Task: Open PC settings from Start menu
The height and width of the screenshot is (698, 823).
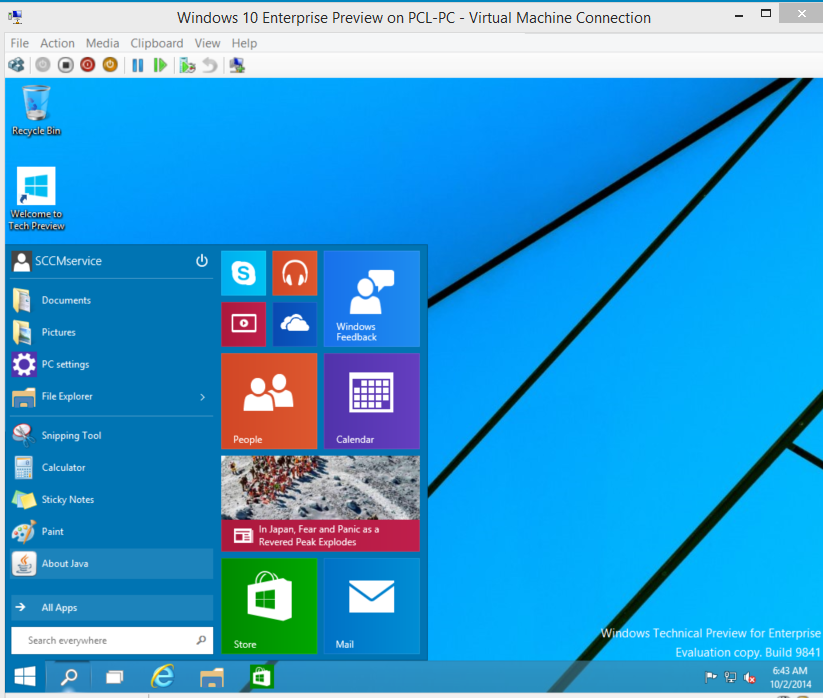Action: pos(65,365)
